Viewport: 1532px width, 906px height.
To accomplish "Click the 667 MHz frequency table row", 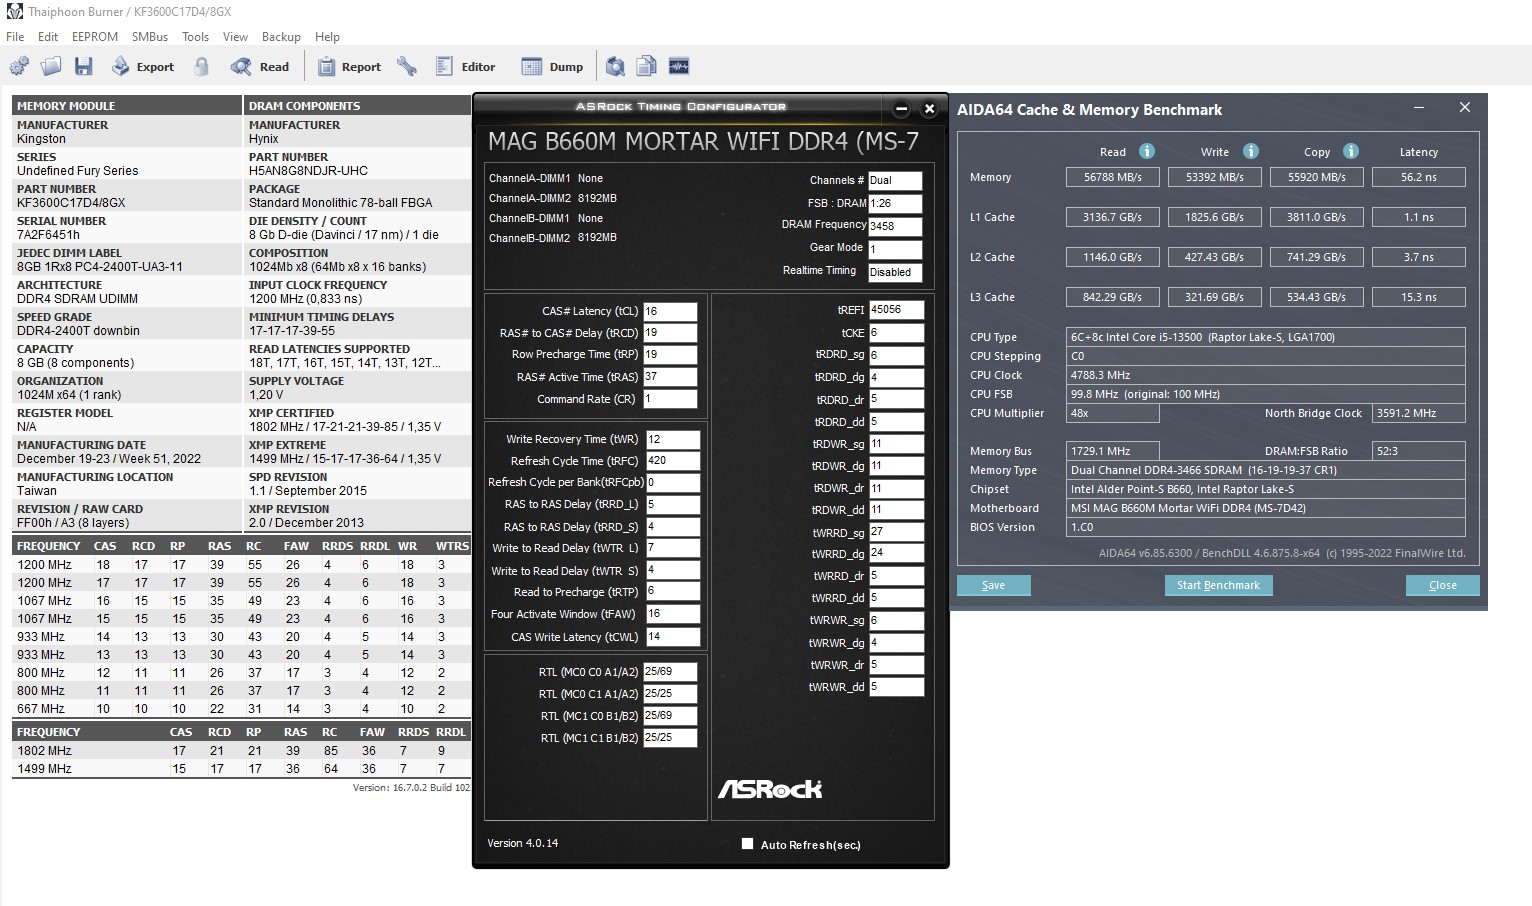I will point(241,709).
